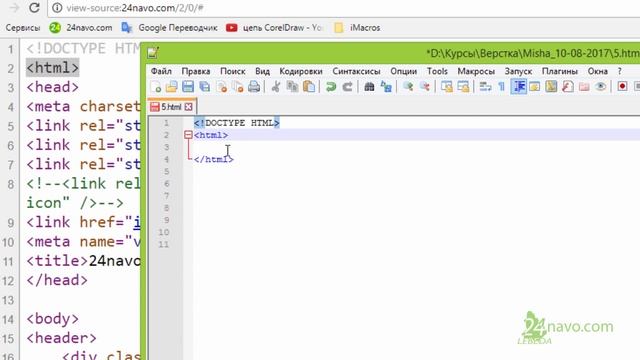This screenshot has height=360, width=640.
Task: Open the Поиск menu
Action: [x=233, y=71]
